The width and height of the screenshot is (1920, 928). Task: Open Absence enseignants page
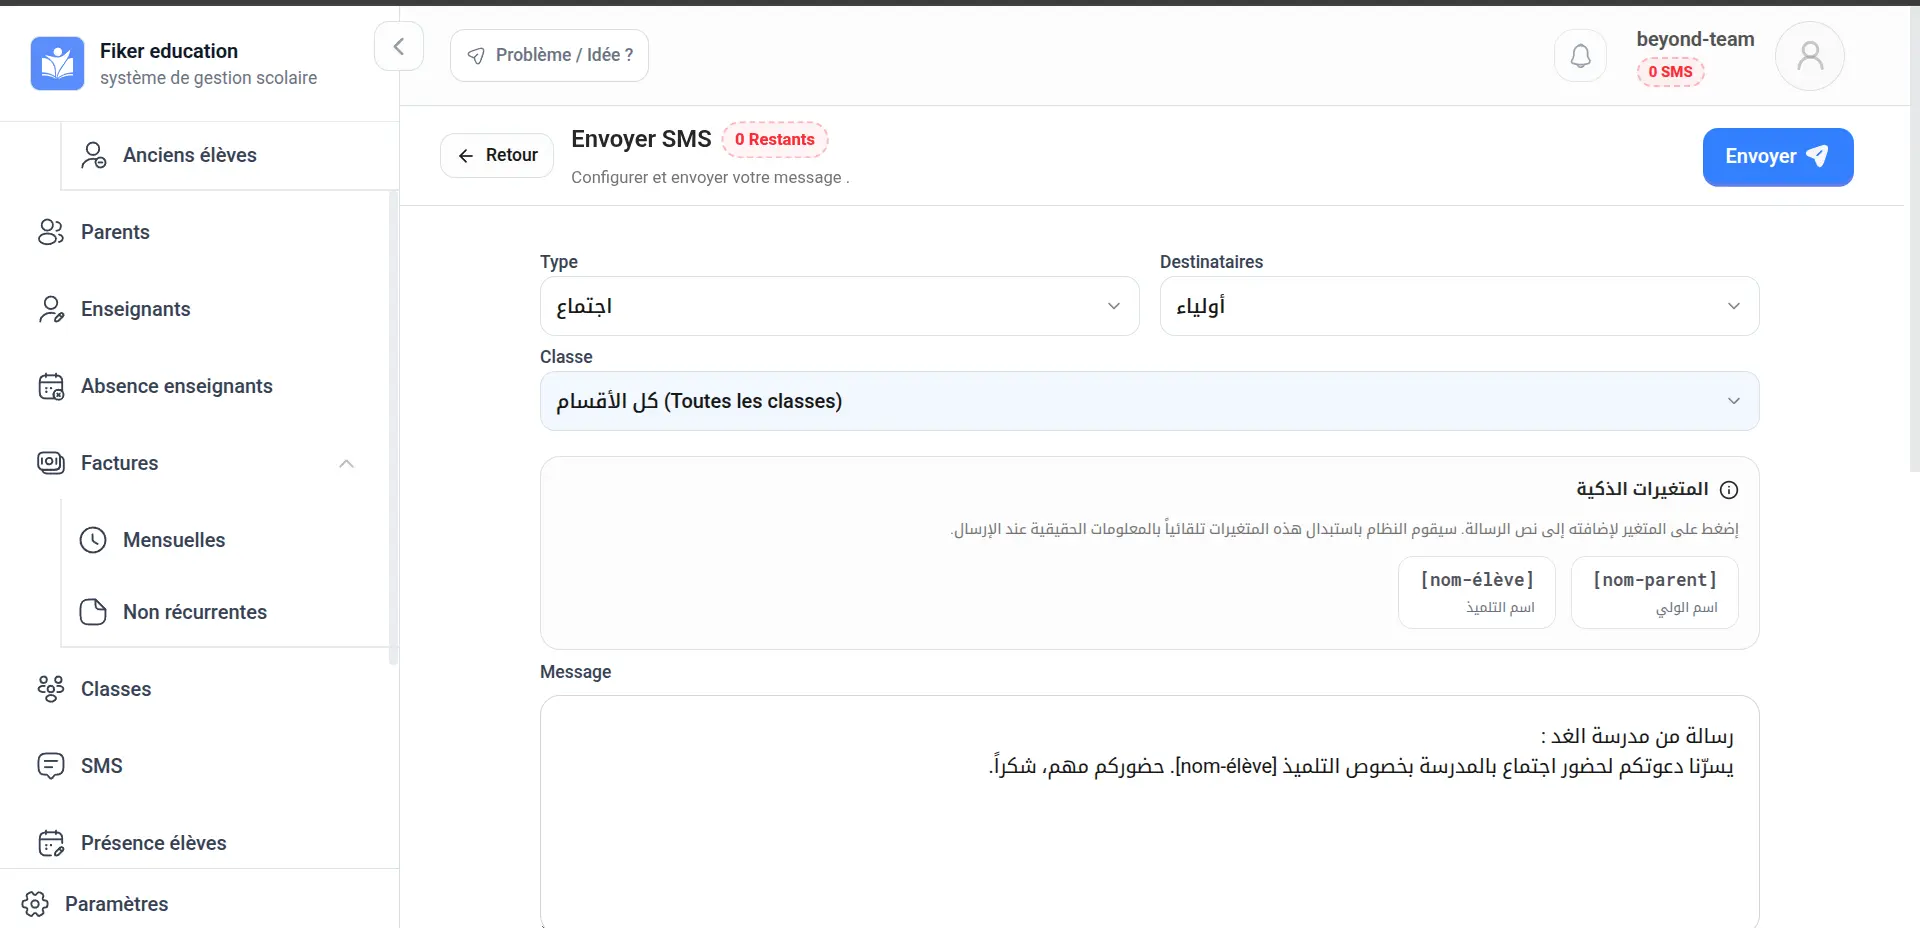[x=176, y=386]
